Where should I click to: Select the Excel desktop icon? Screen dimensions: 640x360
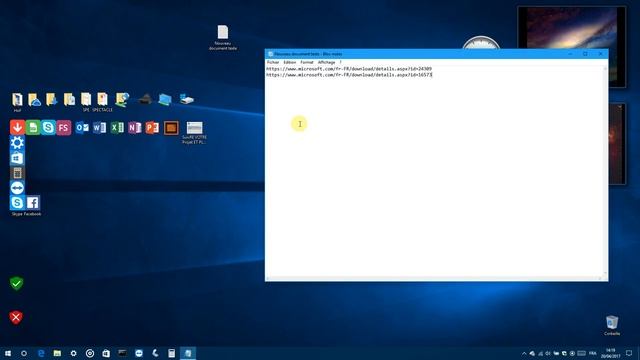pos(117,128)
